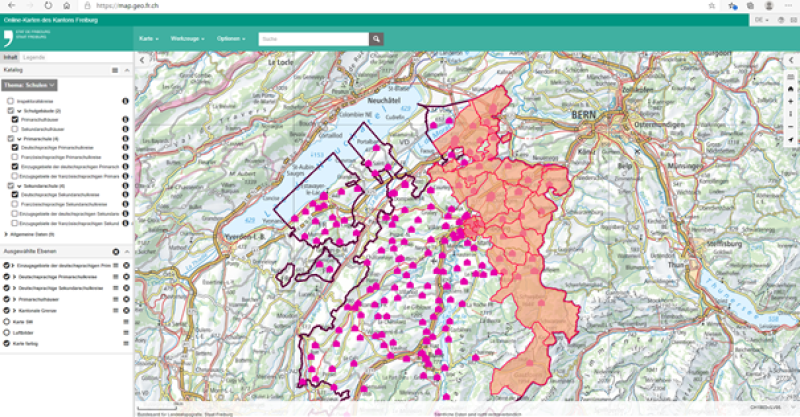Viewport: 800px width, 417px height.
Task: Uncheck Deutschsprachige Primarschulkreise in the catalog
Action: pyautogui.click(x=15, y=147)
